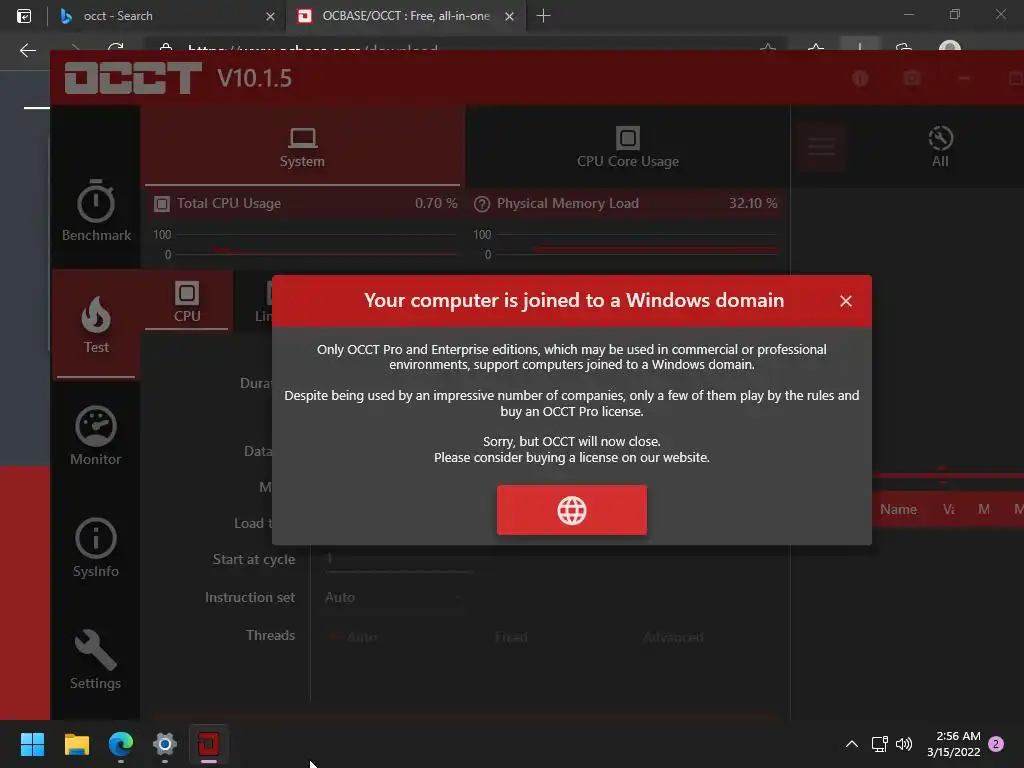Open the SysInfo section
Image resolution: width=1024 pixels, height=768 pixels.
pyautogui.click(x=96, y=548)
